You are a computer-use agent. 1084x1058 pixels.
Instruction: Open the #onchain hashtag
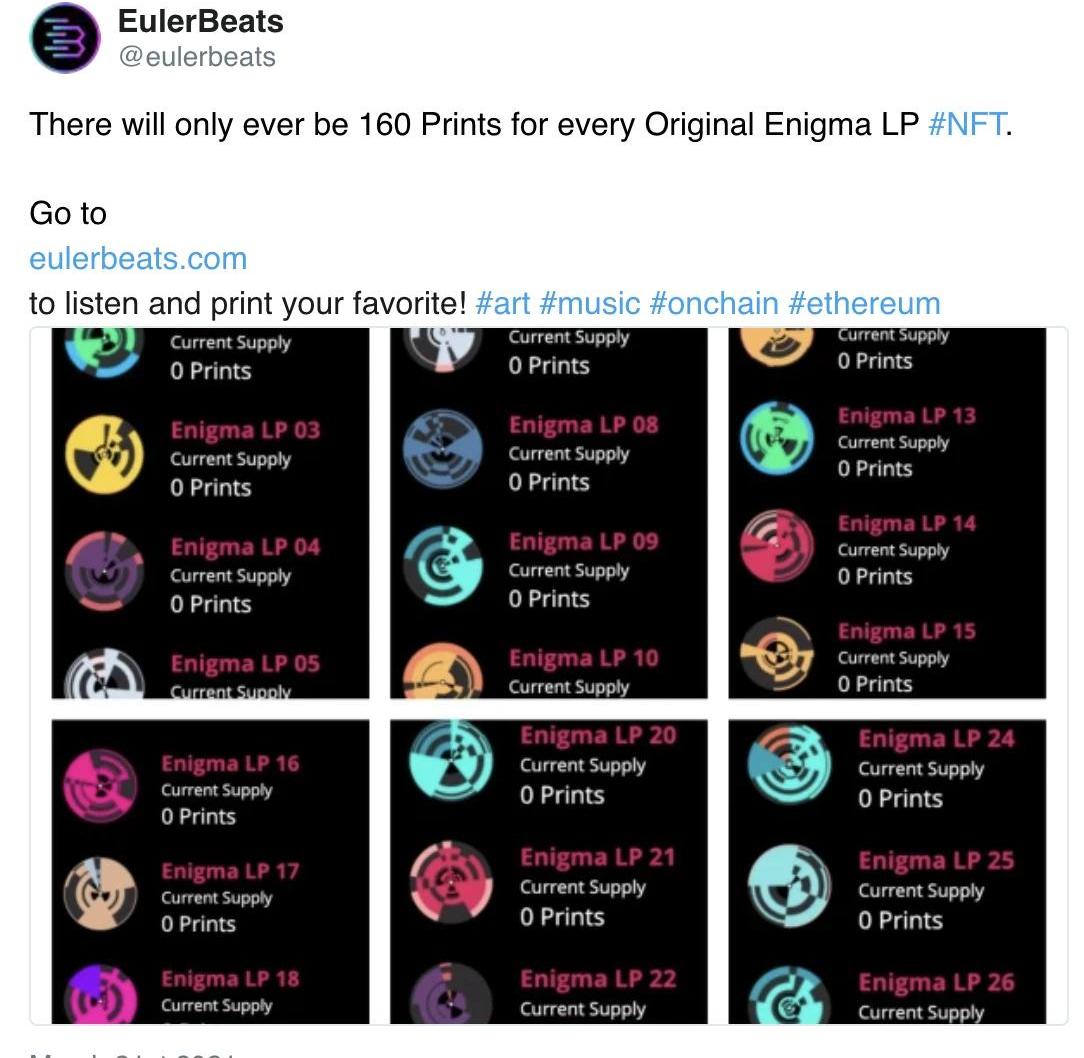714,303
